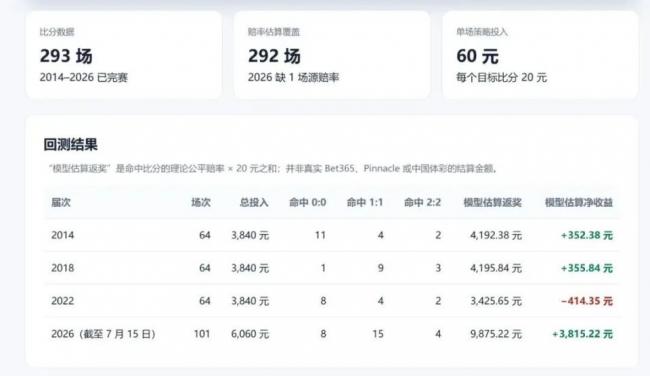This screenshot has height=376, width=650.
Task: Click the matches count '101' for 2026
Action: click(x=202, y=334)
